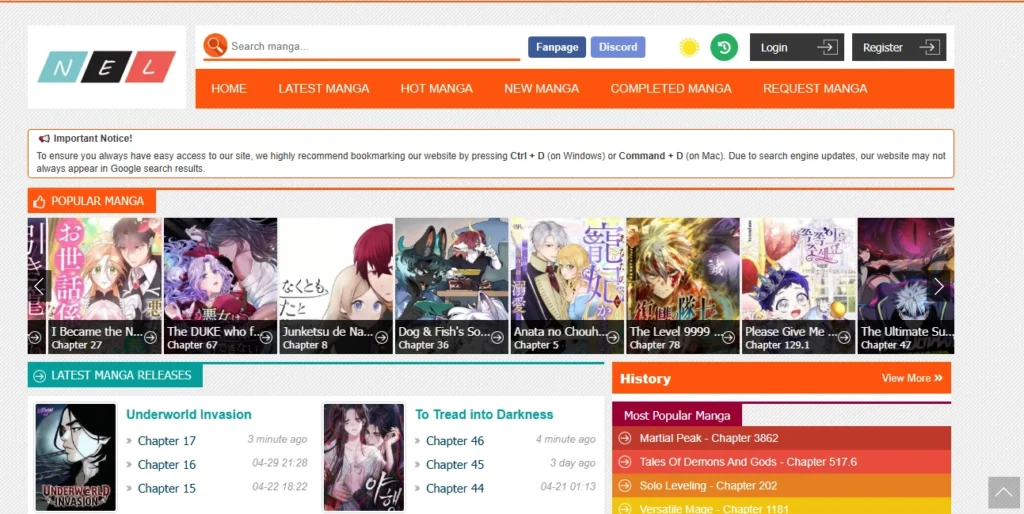Click the arrow icon on Dog & Fish's So... card
This screenshot has width=1024, height=514.
[497, 337]
